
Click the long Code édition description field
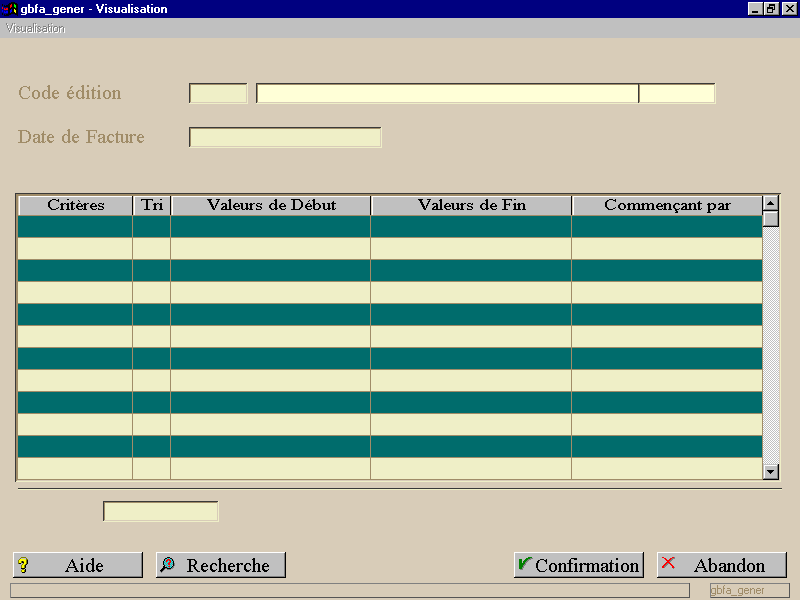pos(447,93)
